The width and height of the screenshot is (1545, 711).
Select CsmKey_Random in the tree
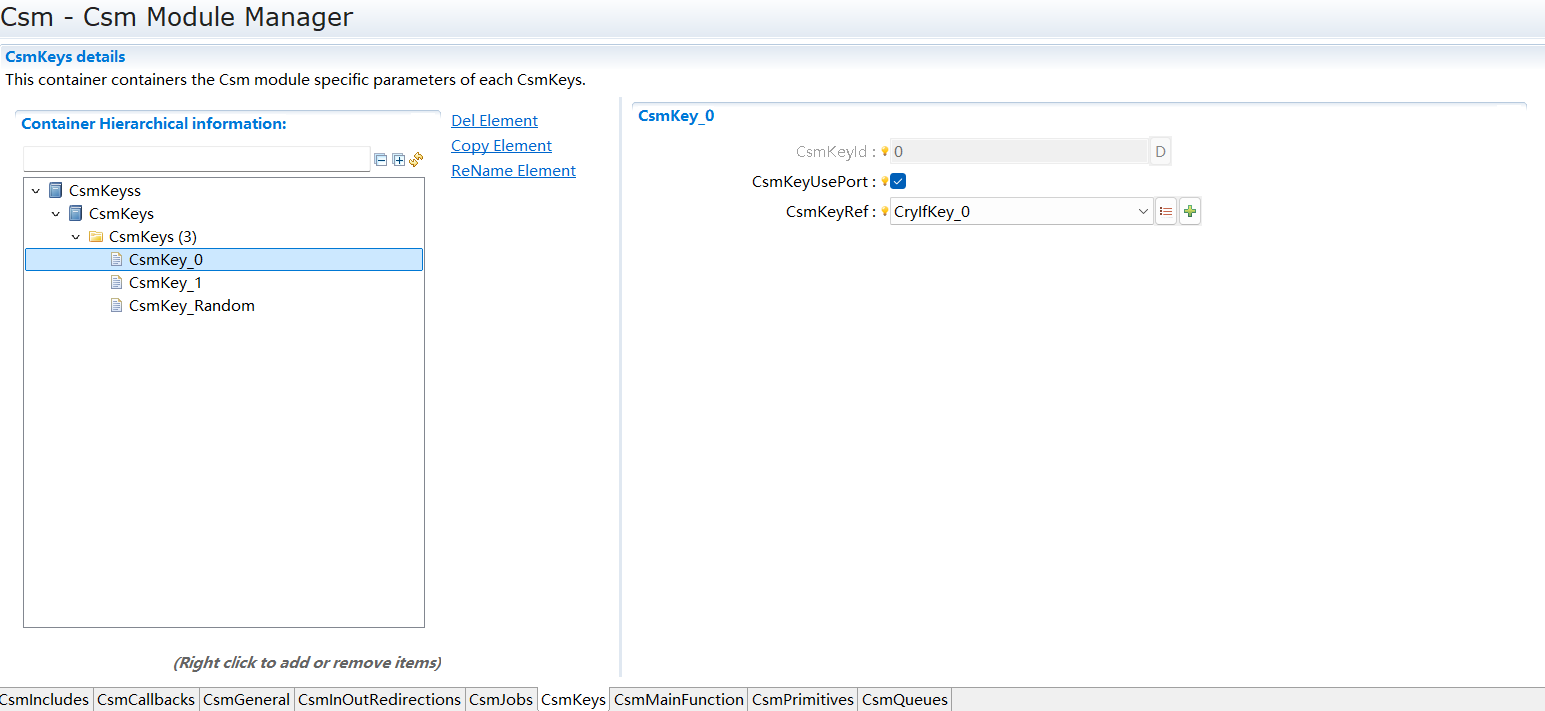tap(191, 306)
